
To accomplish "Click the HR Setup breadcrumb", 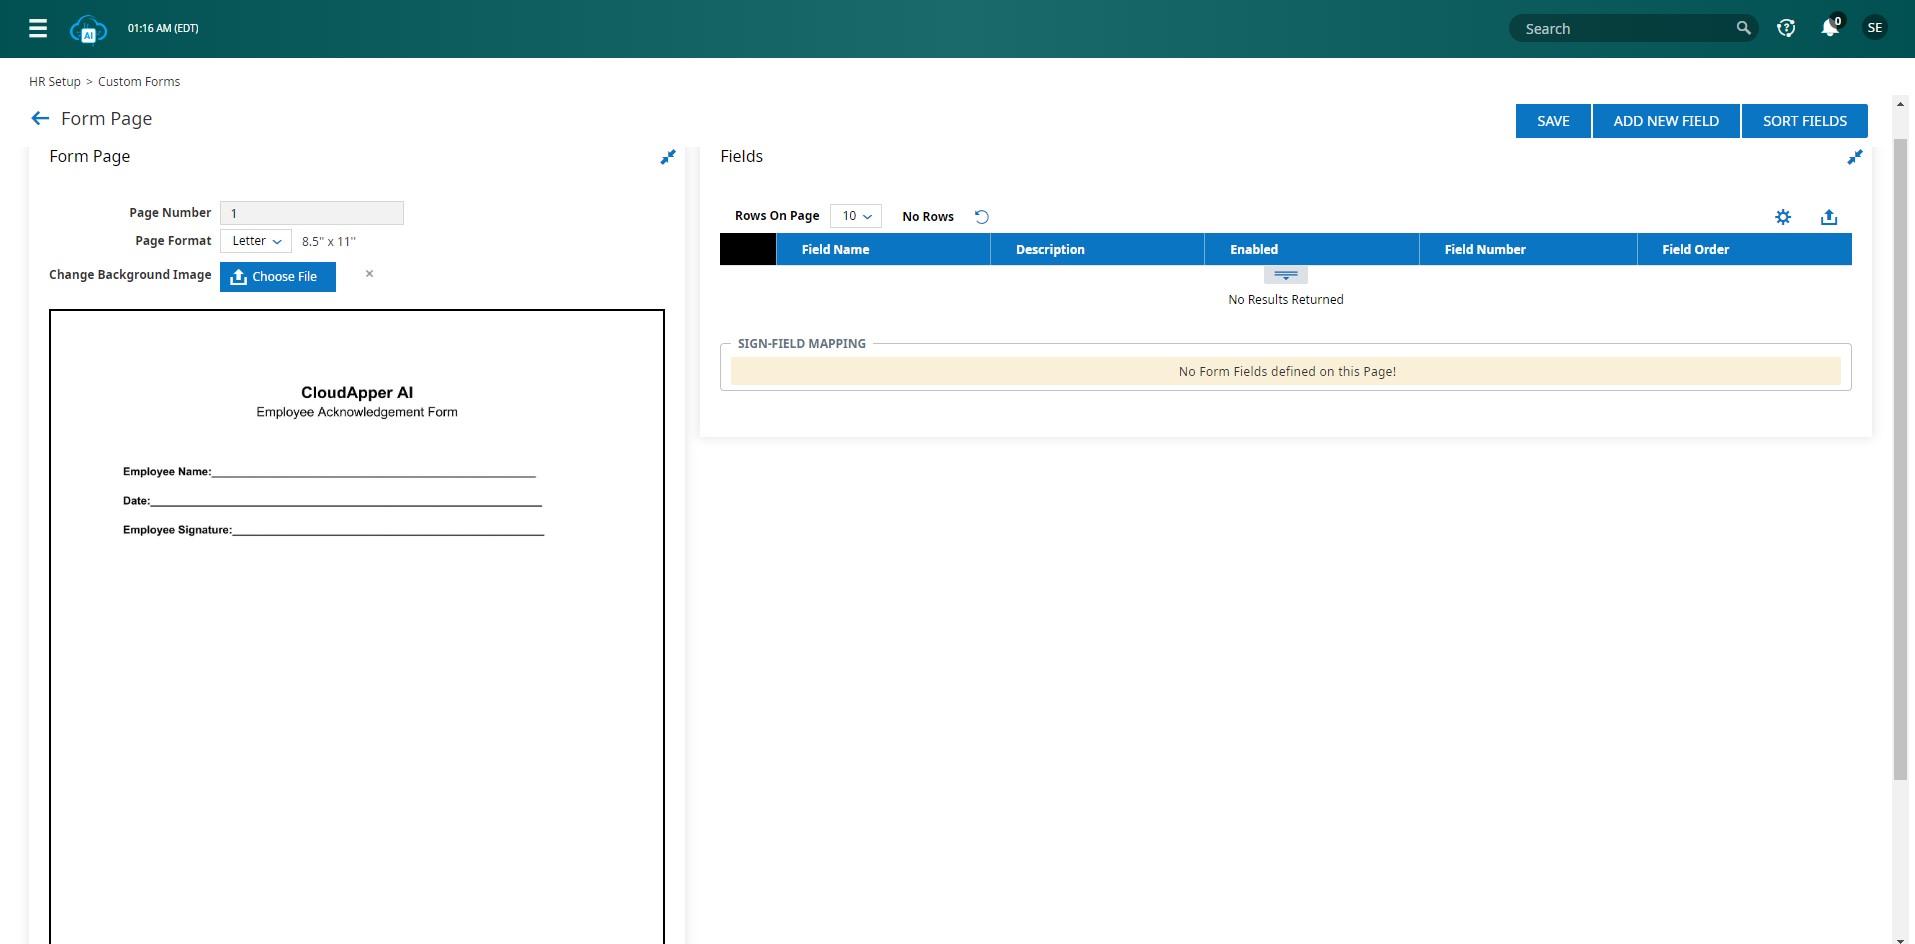I will (x=54, y=82).
